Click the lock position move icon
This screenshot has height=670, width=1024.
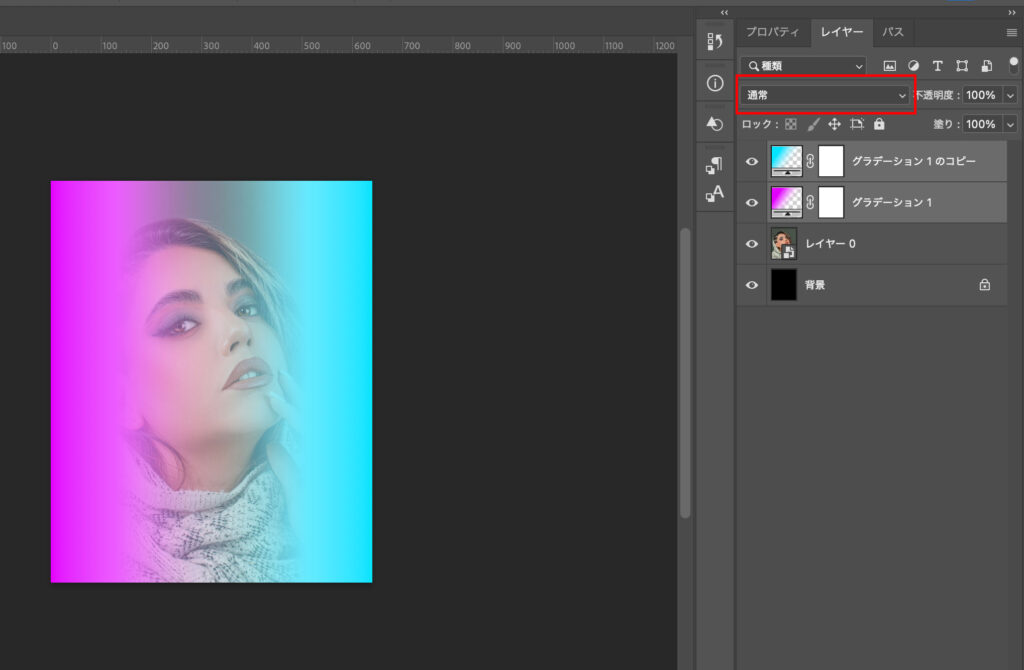click(835, 125)
